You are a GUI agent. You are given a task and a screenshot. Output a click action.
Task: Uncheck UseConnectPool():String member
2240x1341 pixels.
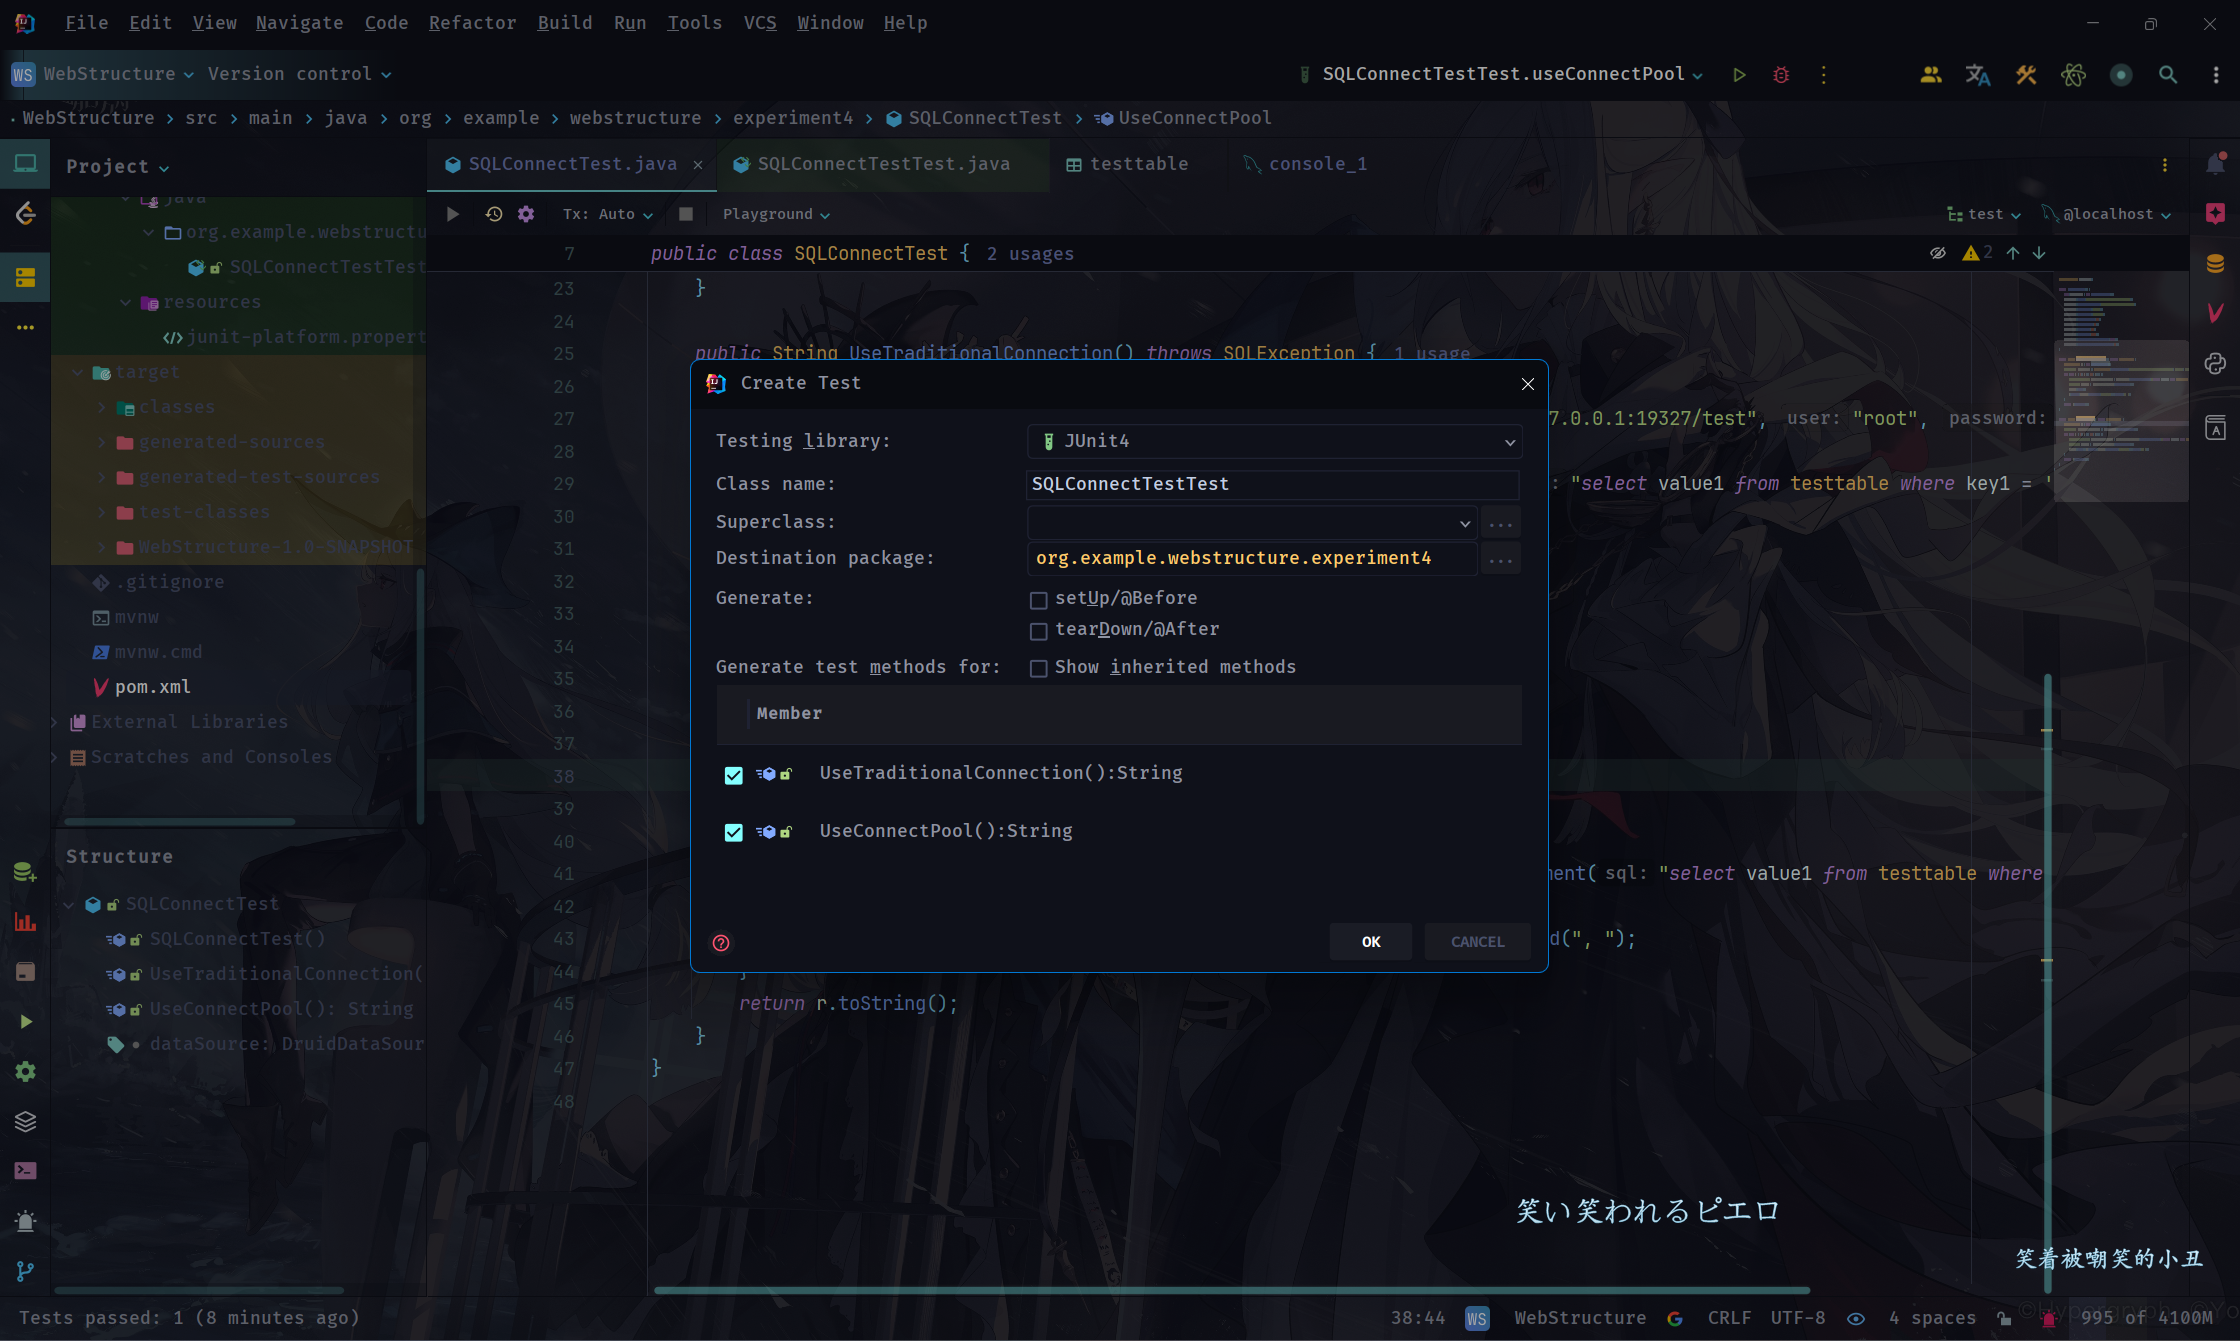(x=734, y=833)
